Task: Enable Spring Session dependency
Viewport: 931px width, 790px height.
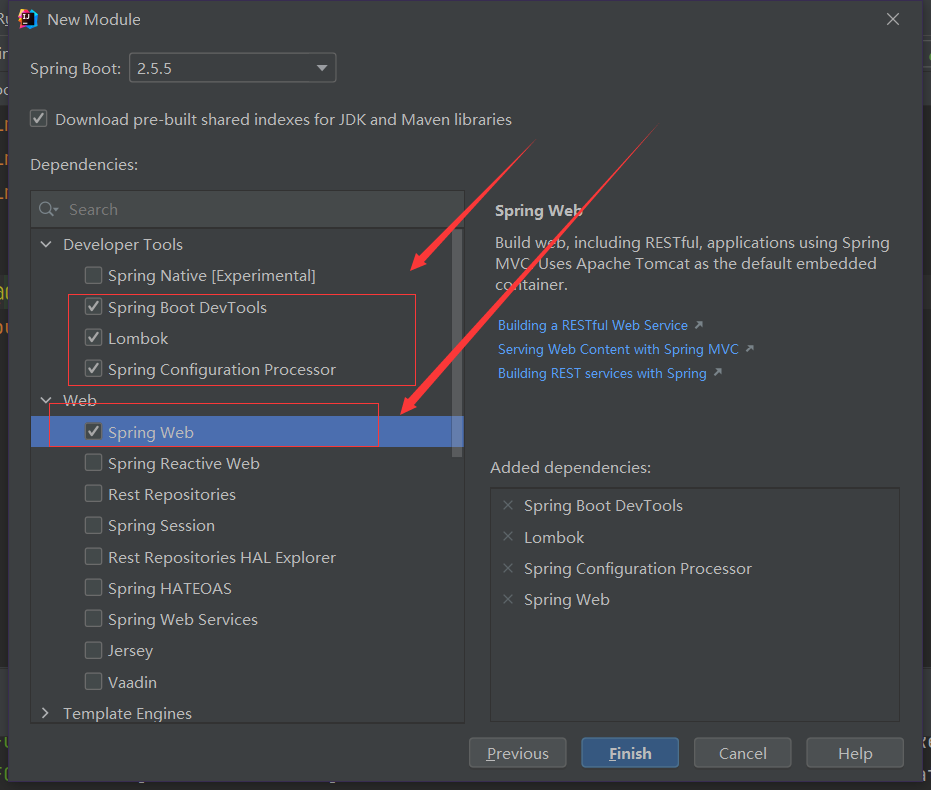Action: pos(93,525)
